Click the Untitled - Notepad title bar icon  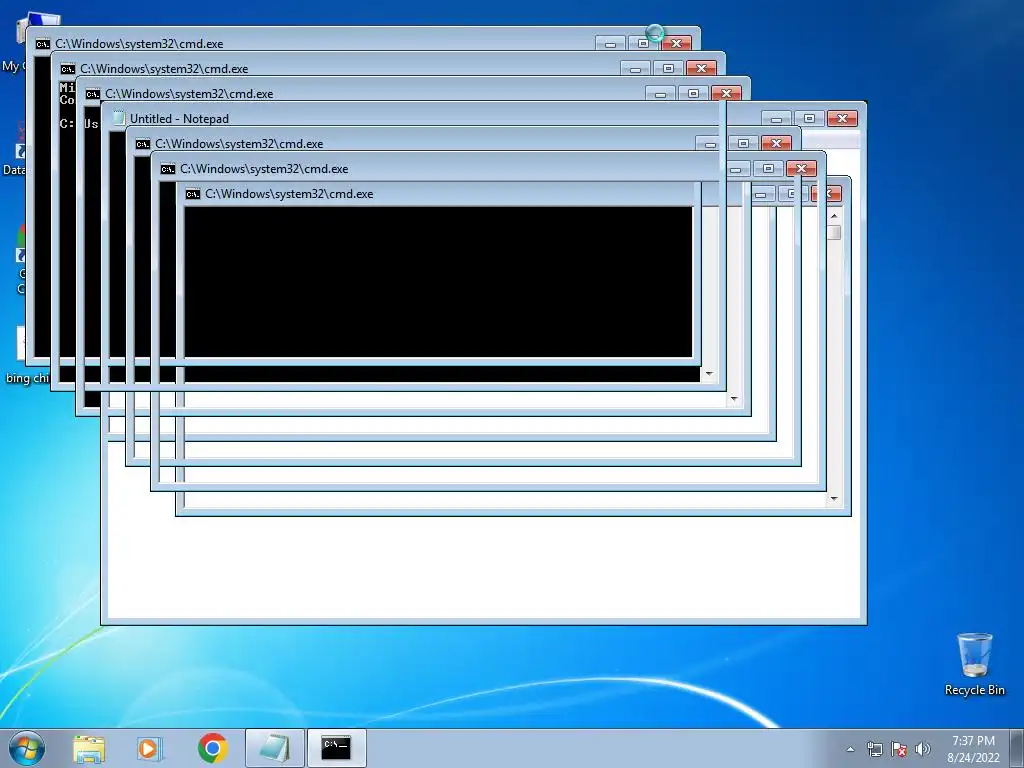pyautogui.click(x=118, y=118)
